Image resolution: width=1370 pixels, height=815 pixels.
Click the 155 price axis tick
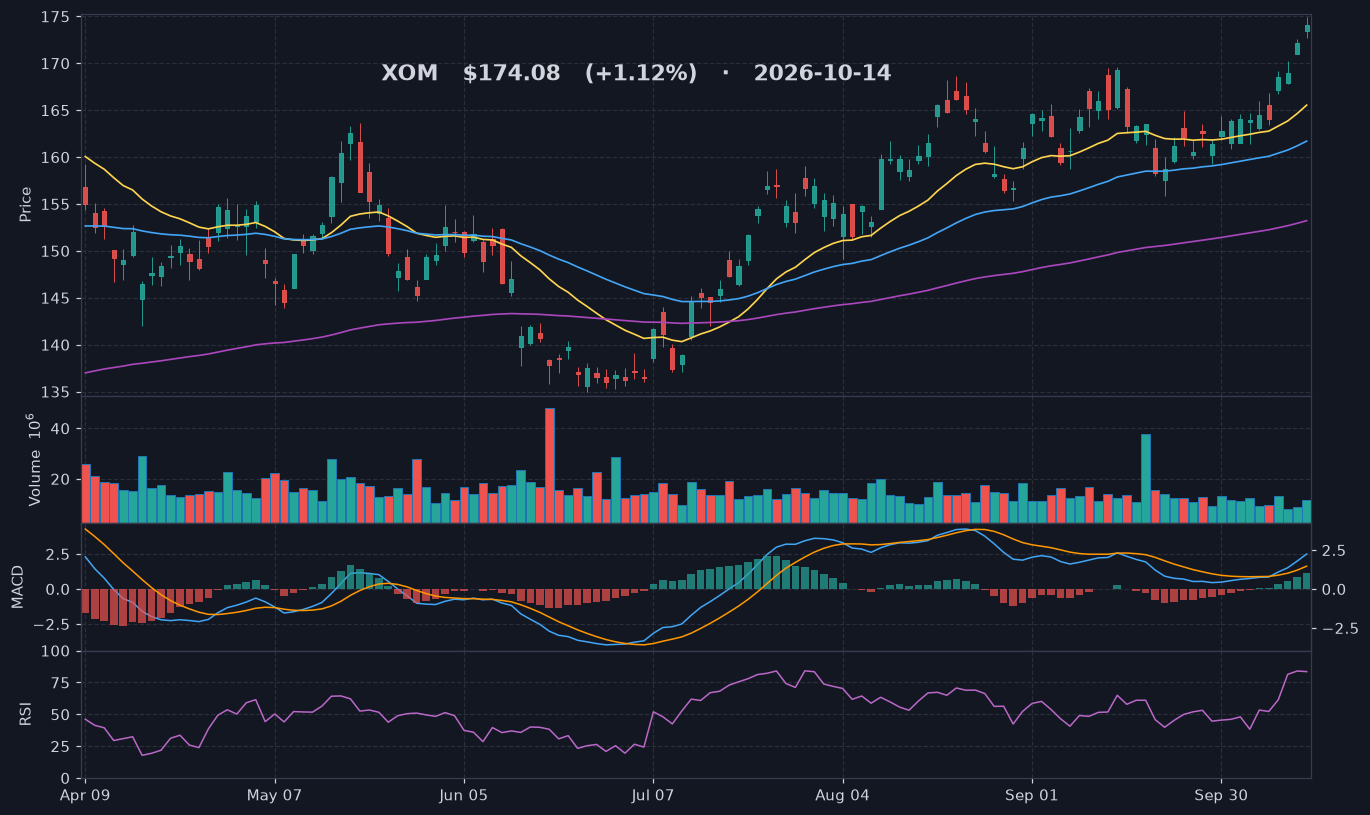[x=56, y=205]
